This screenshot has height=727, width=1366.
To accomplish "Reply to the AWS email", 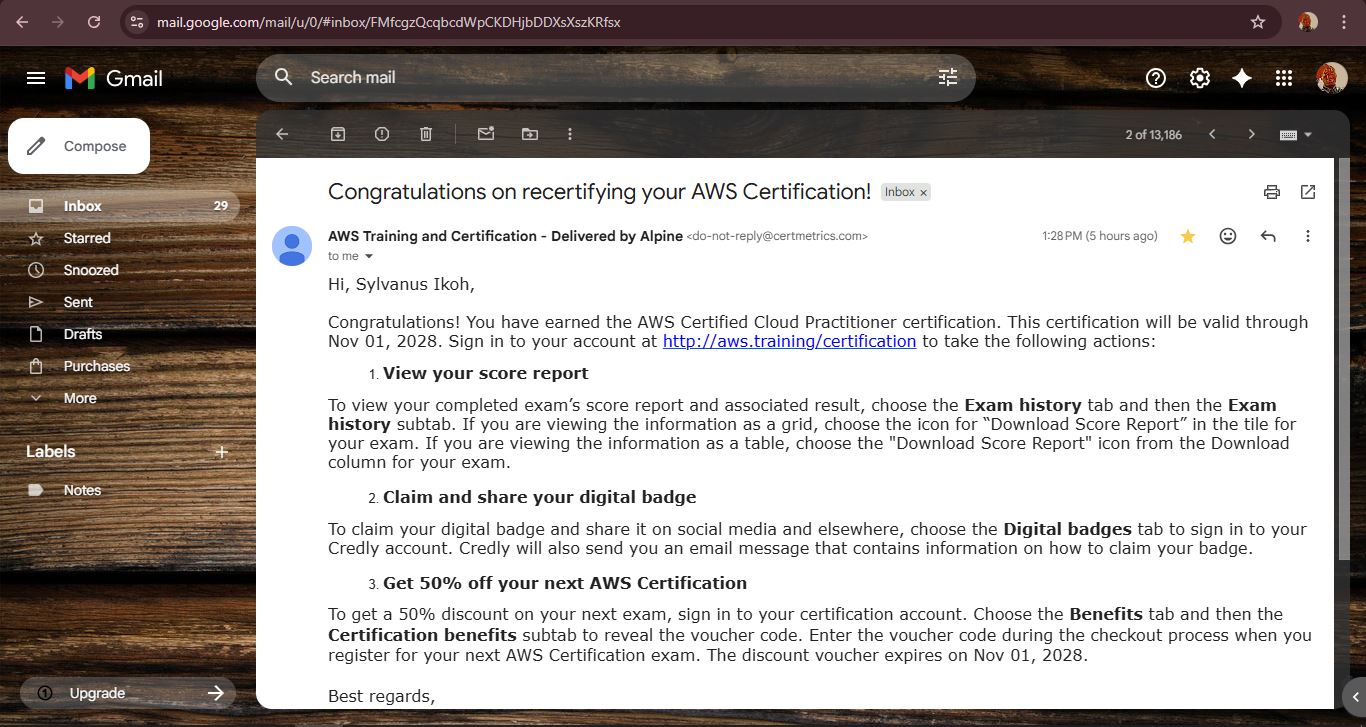I will pos(1268,236).
